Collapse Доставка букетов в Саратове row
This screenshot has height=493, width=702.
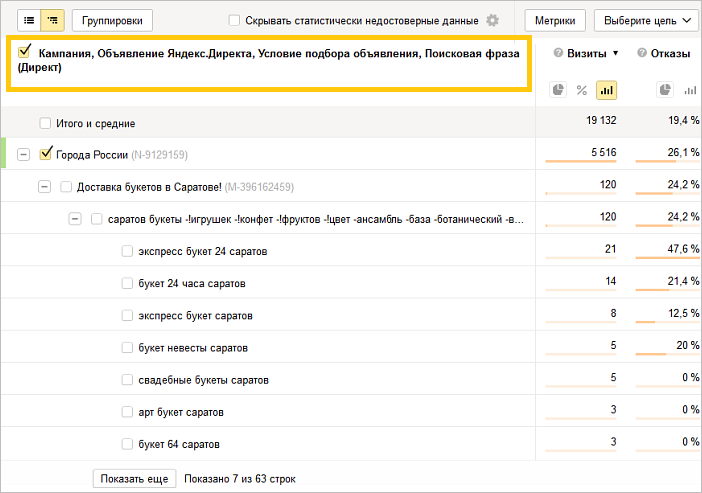click(44, 187)
